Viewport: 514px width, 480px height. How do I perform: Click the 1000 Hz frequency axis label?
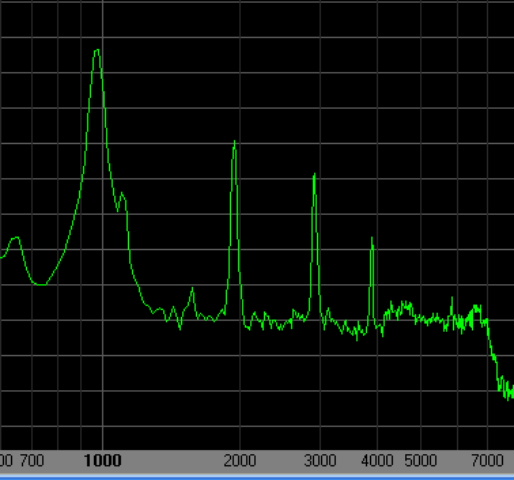point(103,461)
